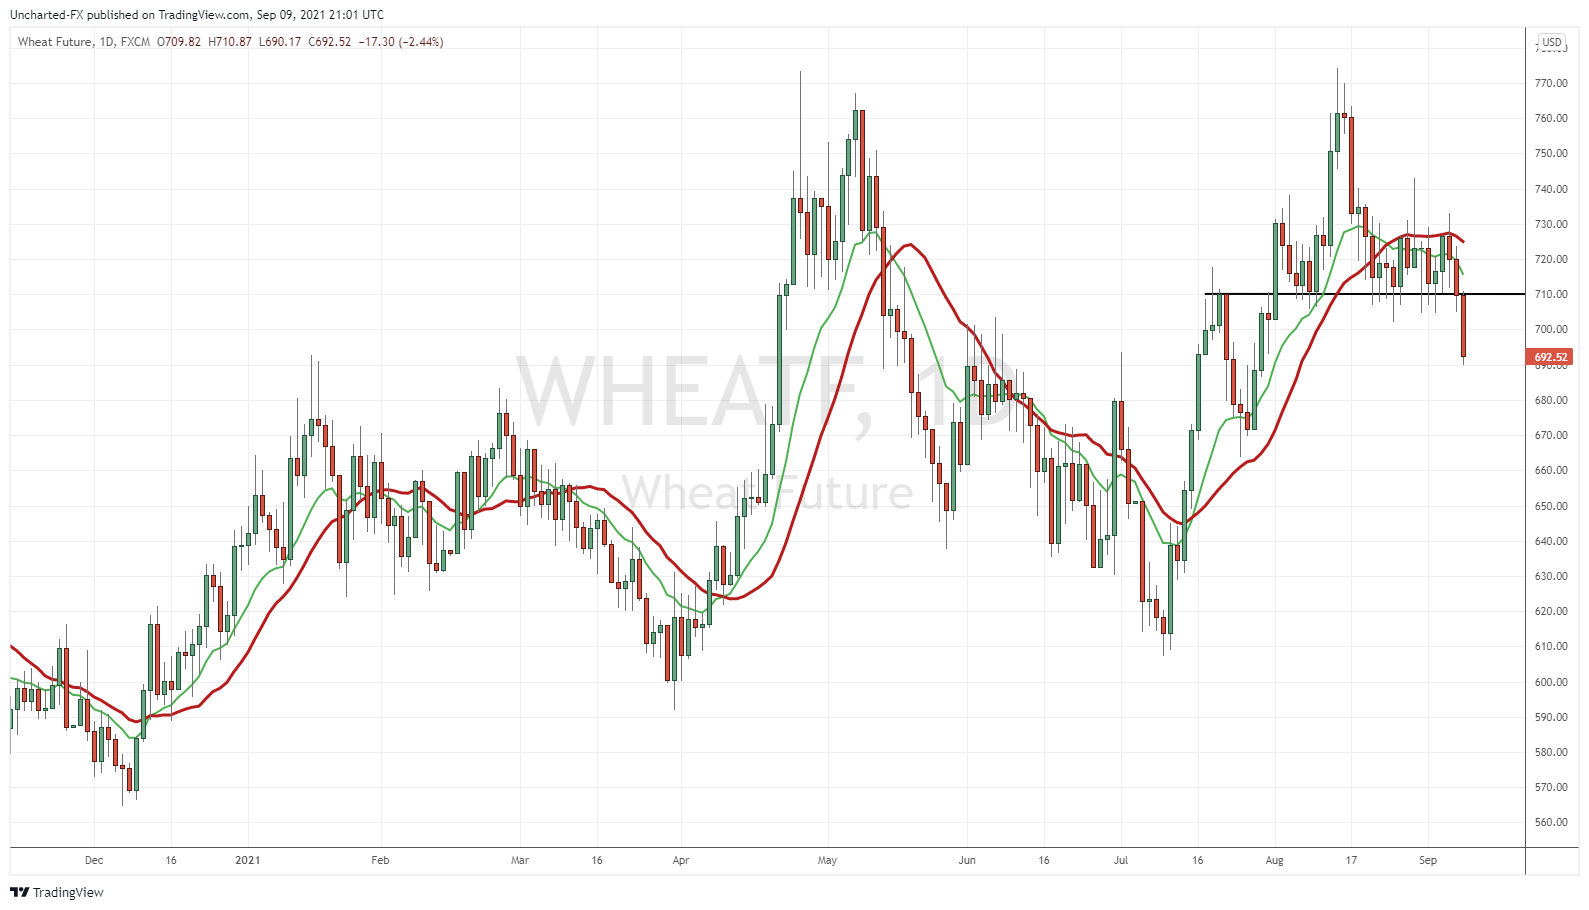Click the 700.00 price axis label
The height and width of the screenshot is (910, 1589).
(x=1551, y=329)
